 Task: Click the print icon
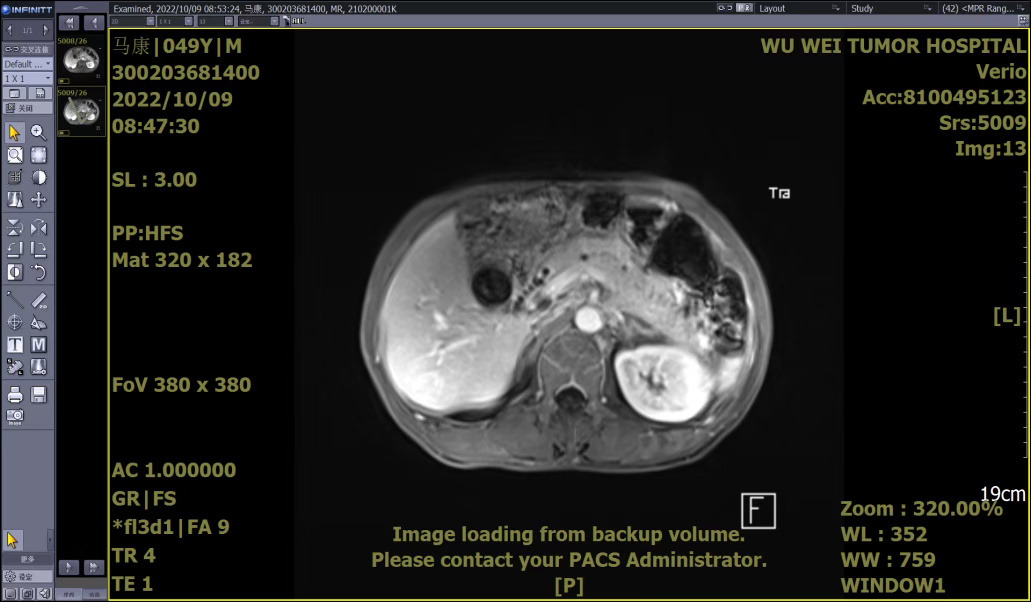15,395
